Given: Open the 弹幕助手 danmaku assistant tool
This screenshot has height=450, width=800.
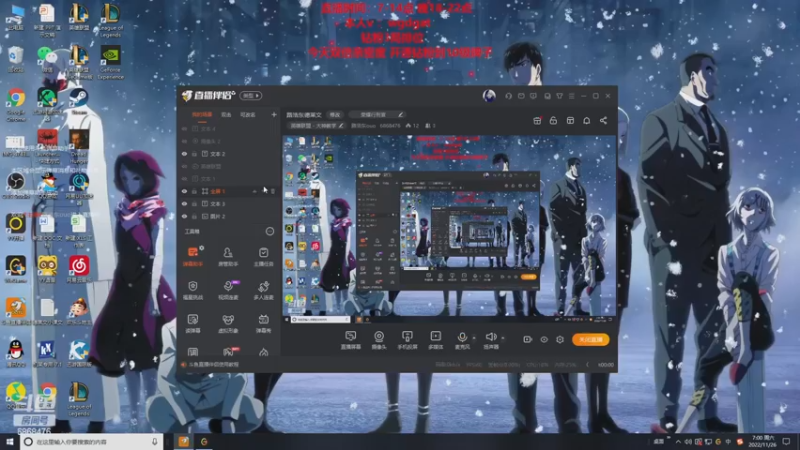Looking at the screenshot, I should (192, 256).
